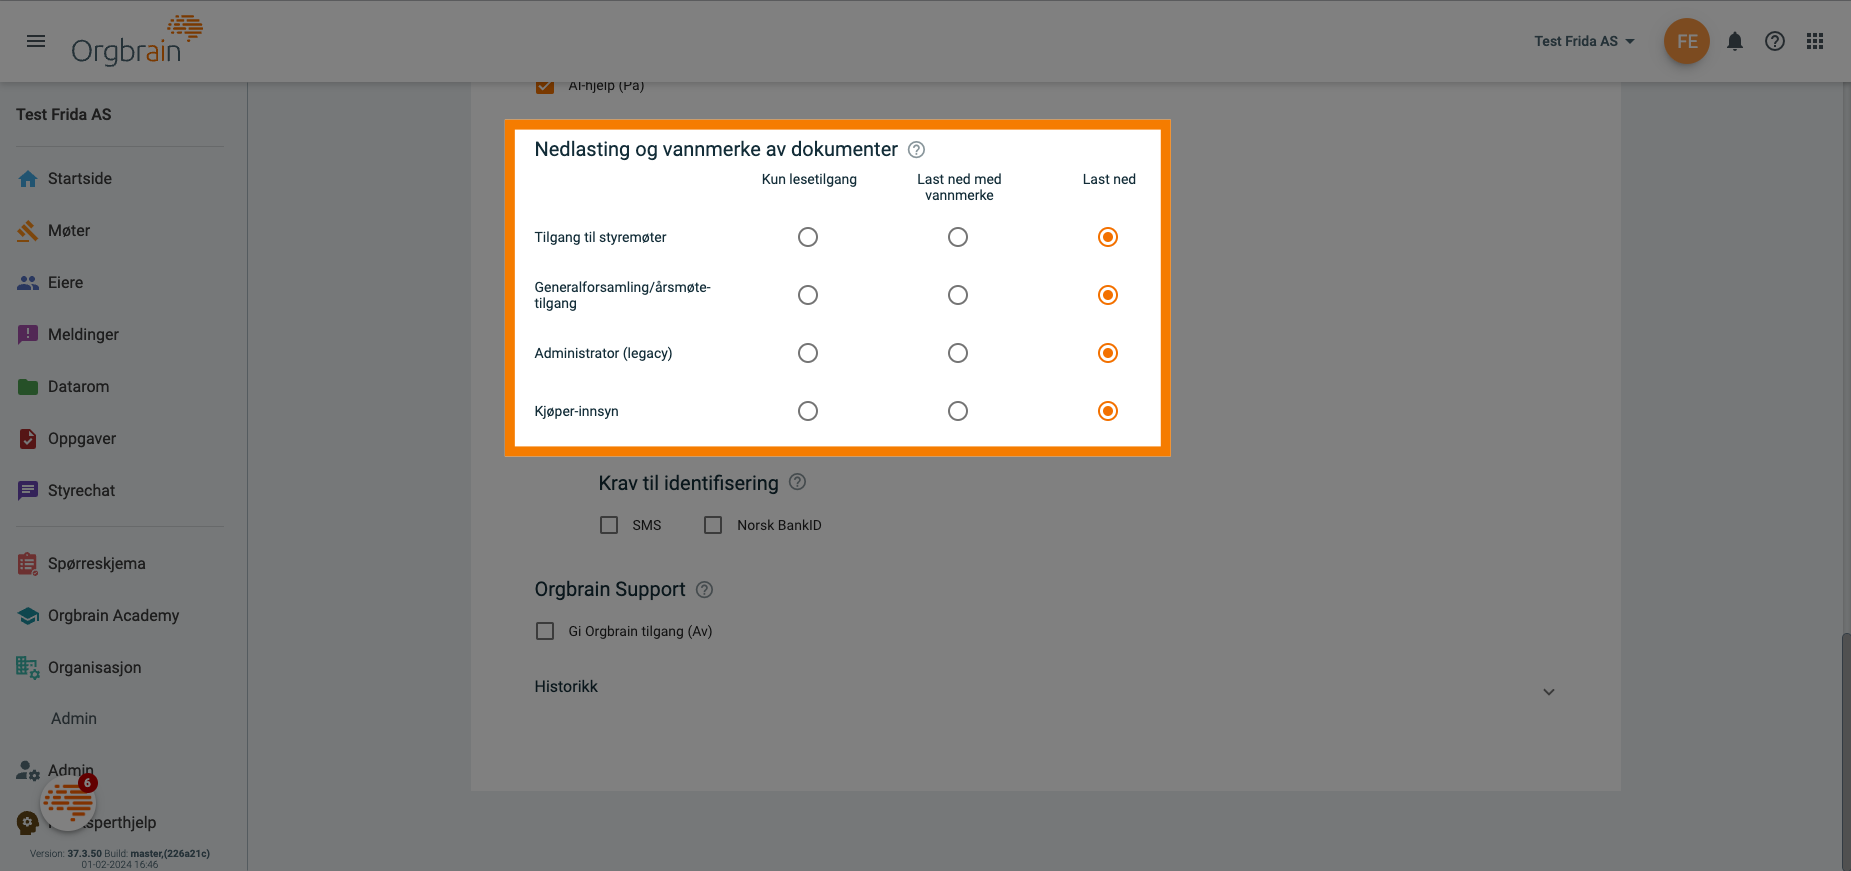Click the Oppgaver task icon

[x=28, y=439]
